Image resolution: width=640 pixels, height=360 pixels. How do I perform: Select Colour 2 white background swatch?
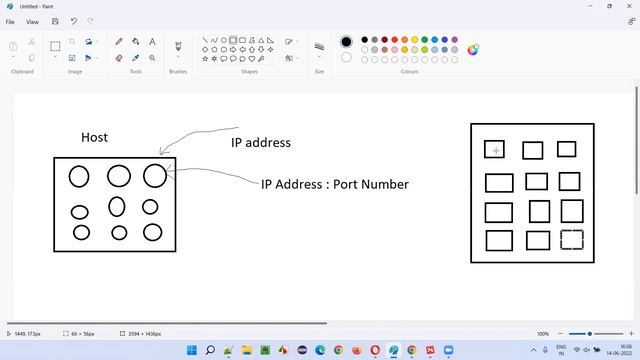click(x=346, y=57)
